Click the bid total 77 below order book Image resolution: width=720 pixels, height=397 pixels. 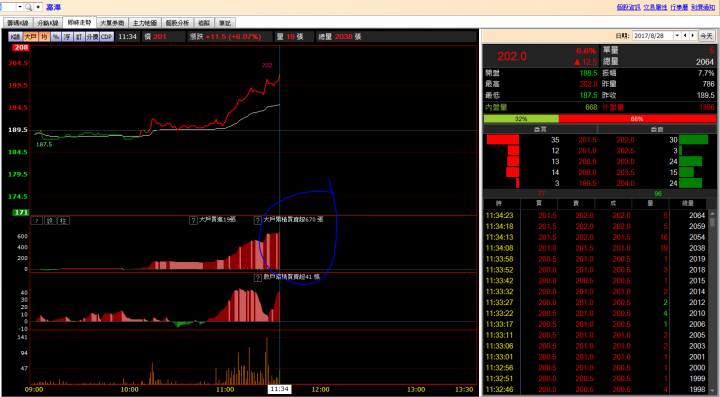[x=541, y=194]
